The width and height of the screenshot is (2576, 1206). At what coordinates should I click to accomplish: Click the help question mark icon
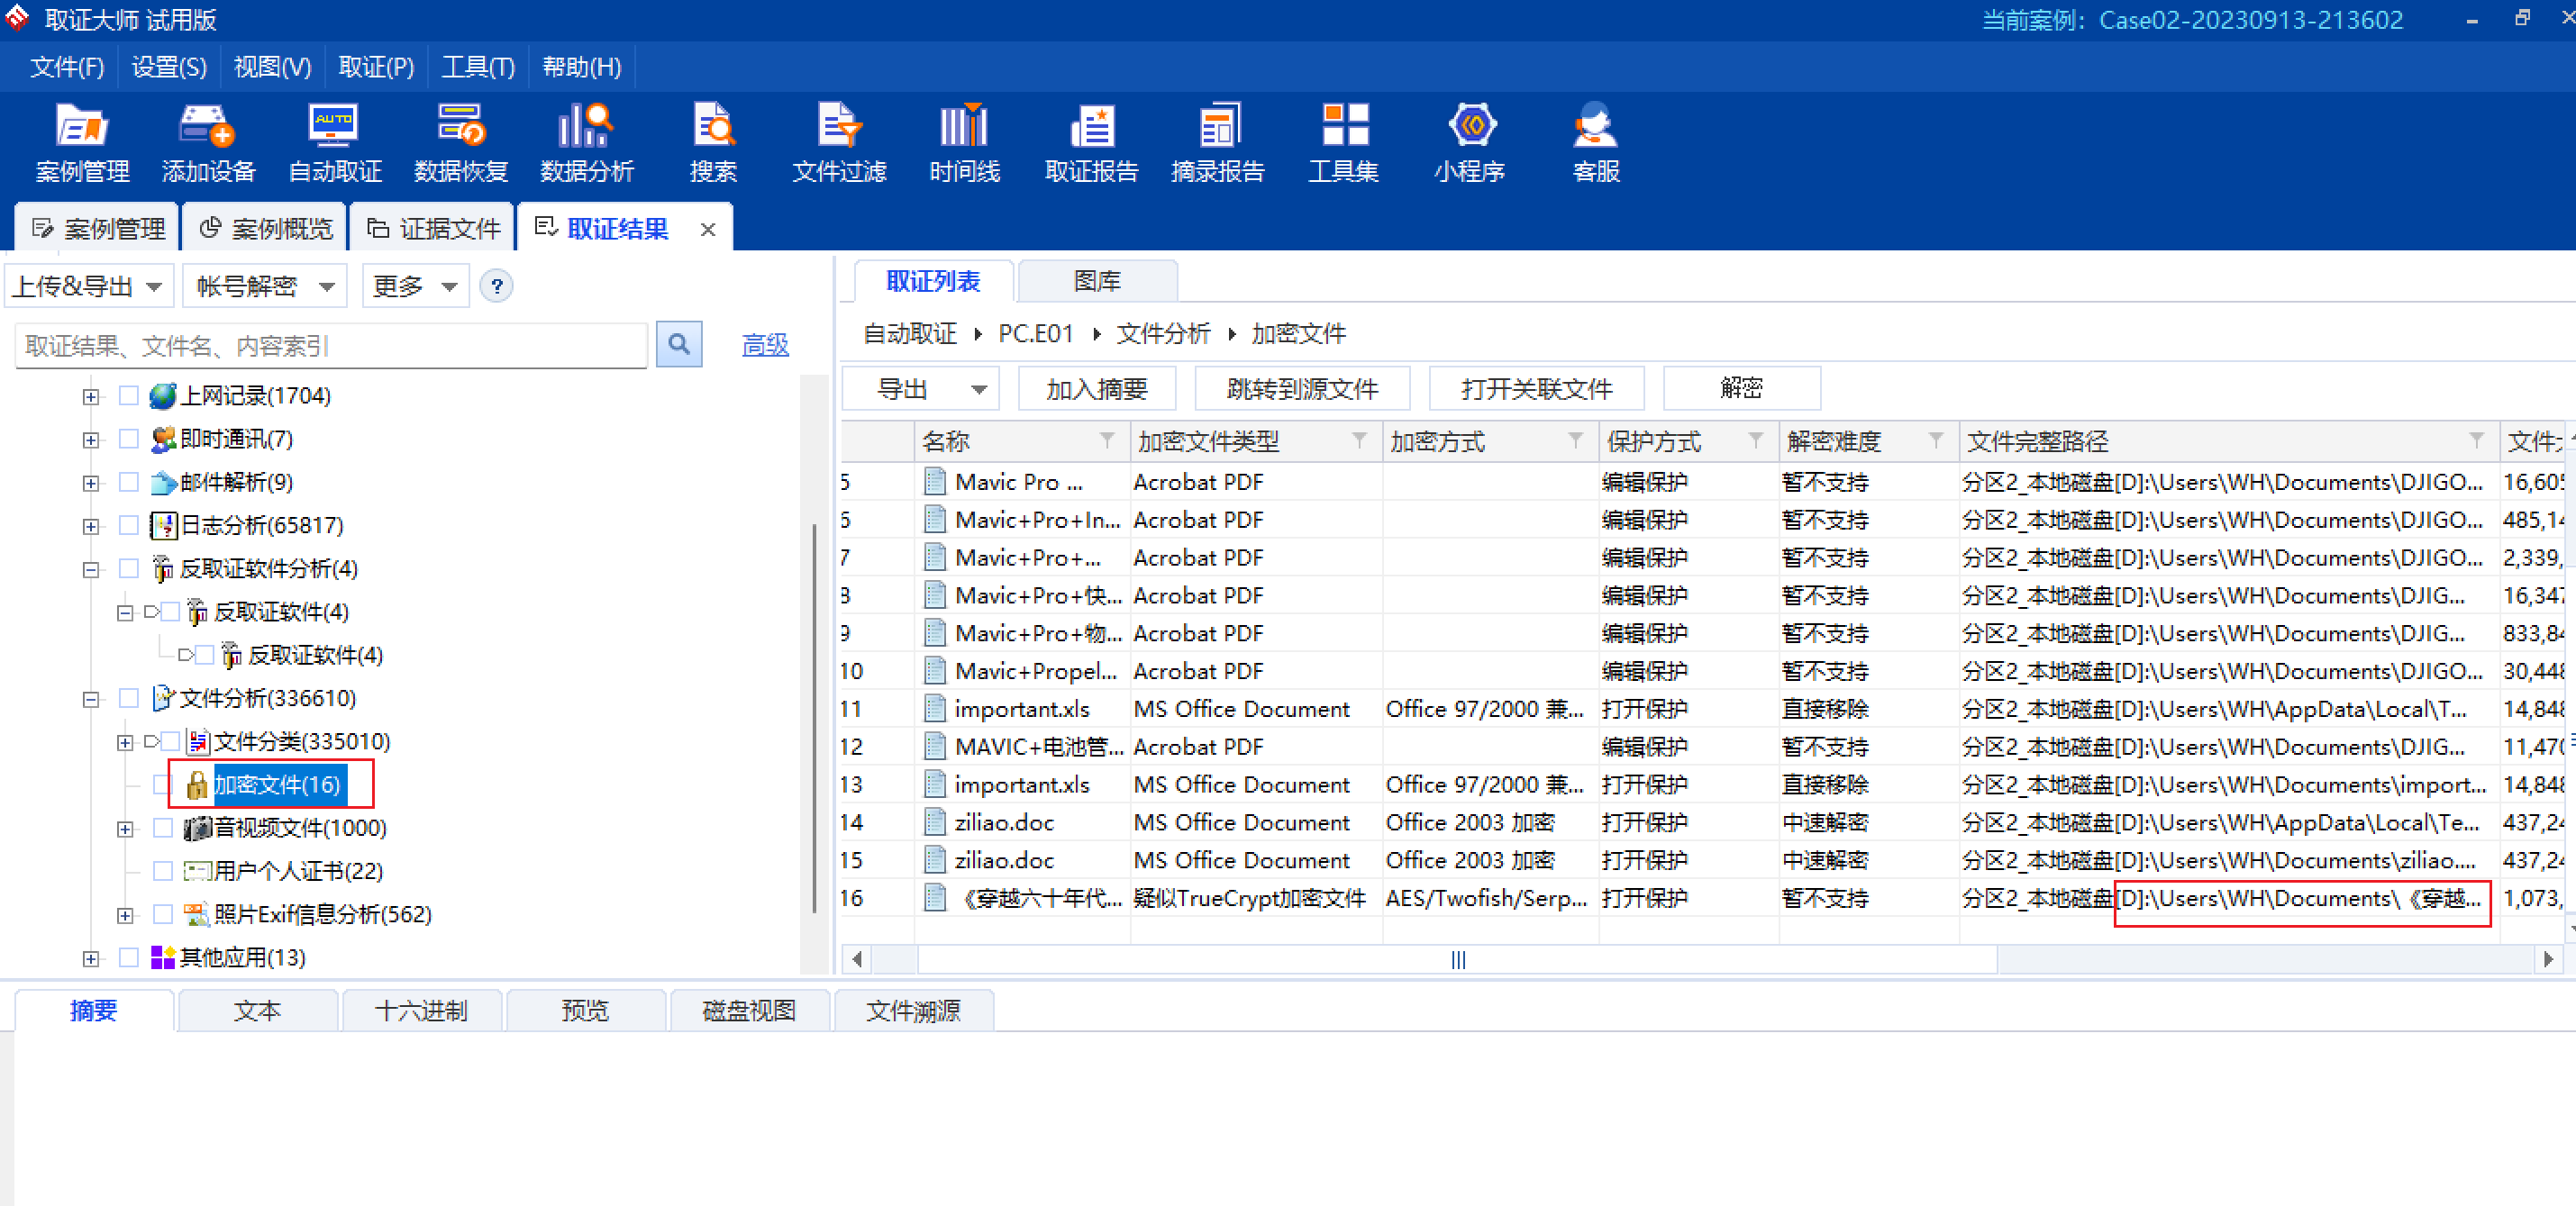pyautogui.click(x=497, y=287)
